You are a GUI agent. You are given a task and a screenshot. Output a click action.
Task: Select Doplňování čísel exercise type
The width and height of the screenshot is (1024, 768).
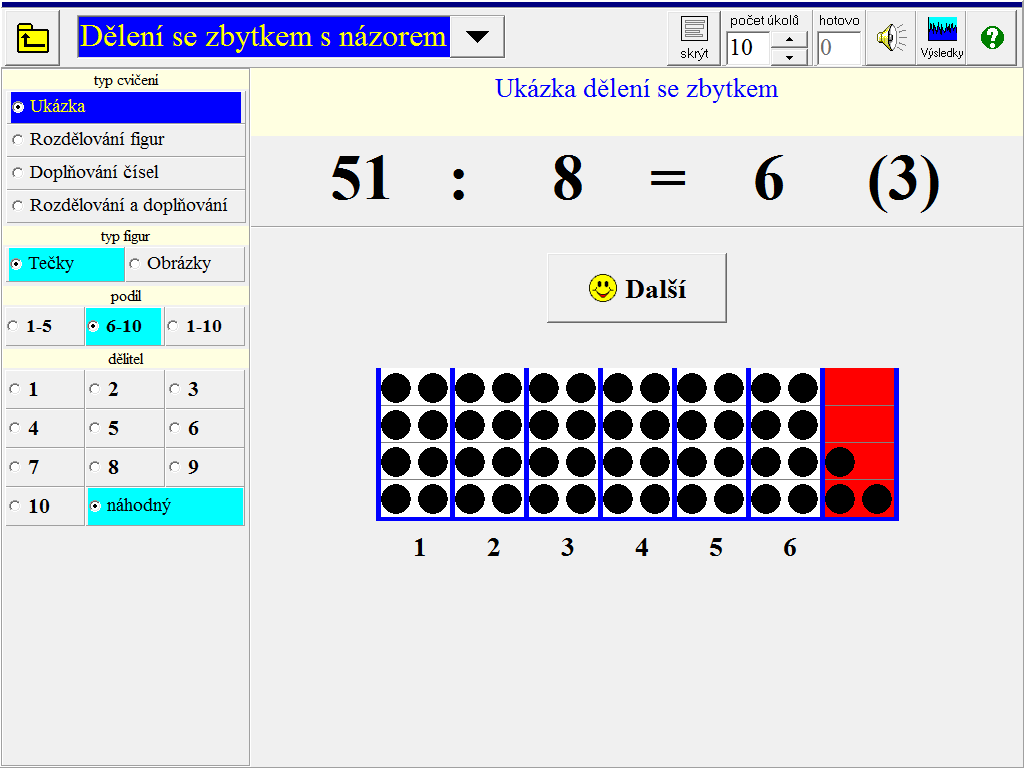(x=125, y=172)
